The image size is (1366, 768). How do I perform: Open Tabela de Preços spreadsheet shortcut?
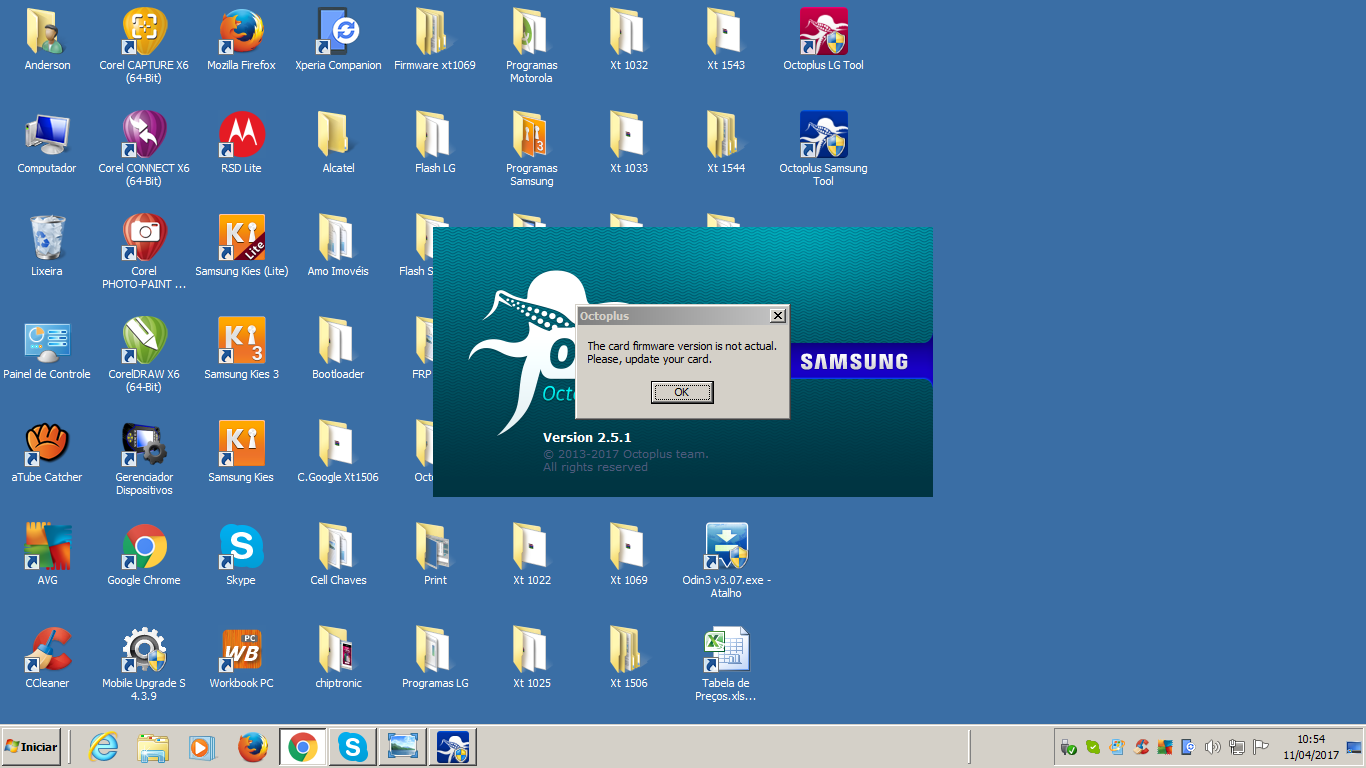pos(726,664)
